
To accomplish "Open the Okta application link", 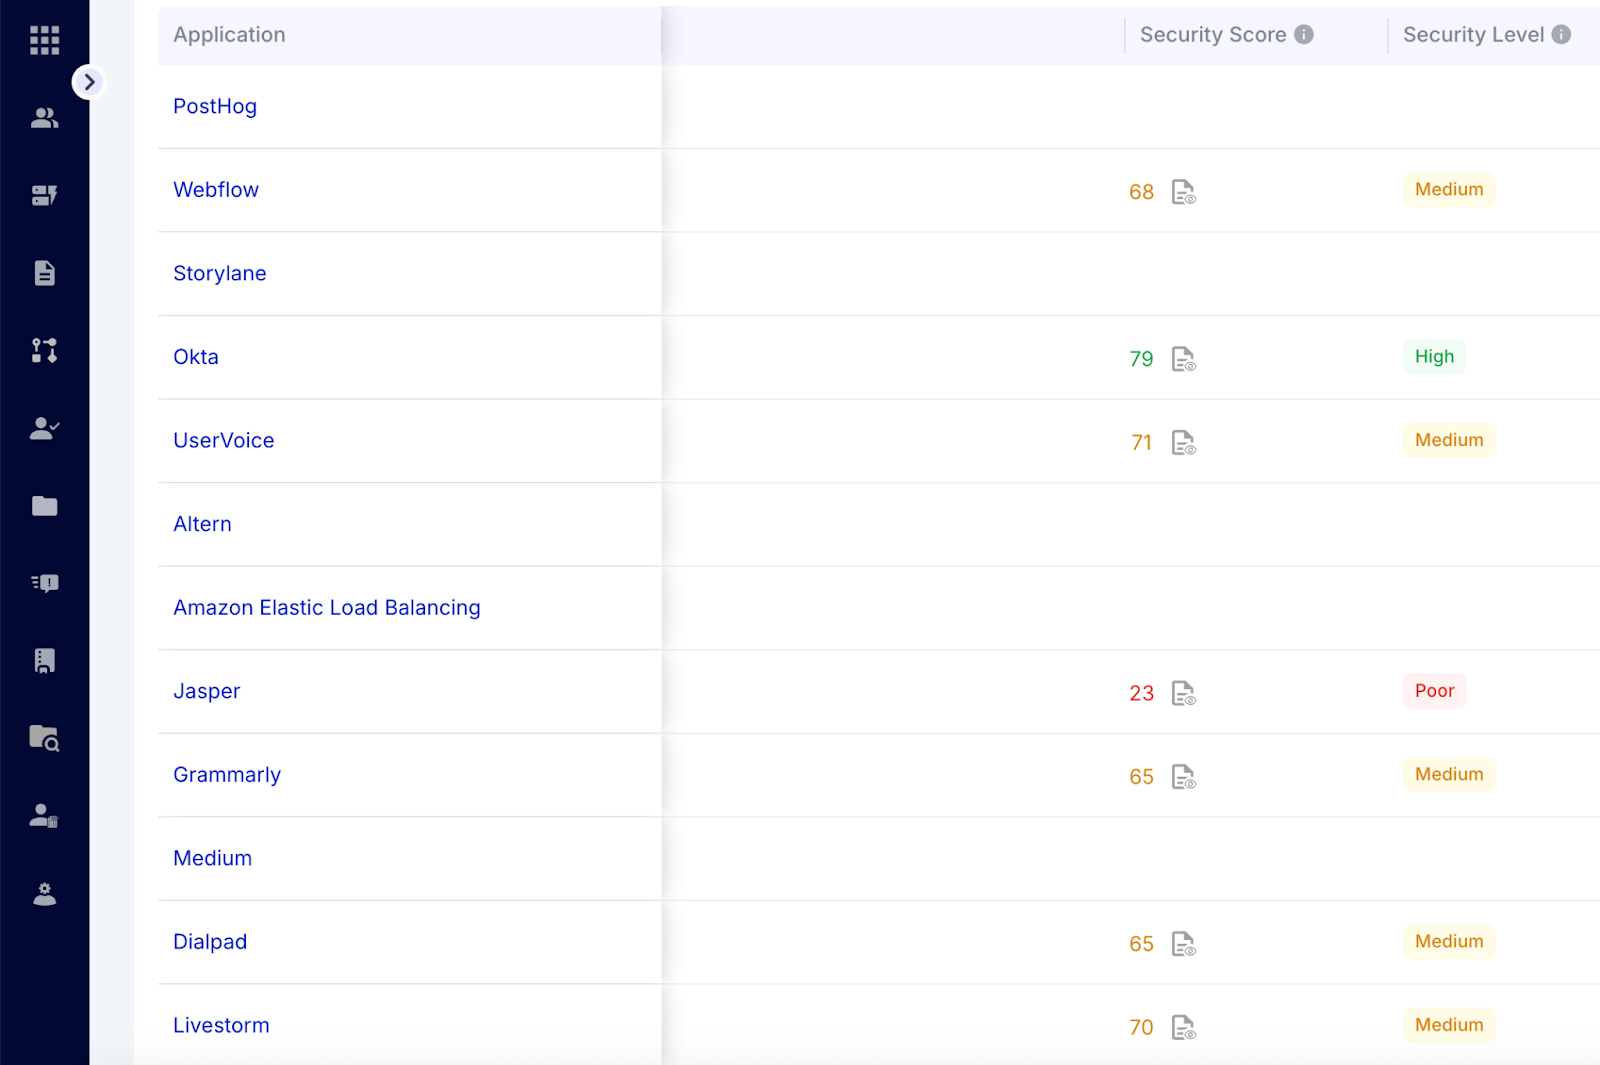I will (196, 357).
